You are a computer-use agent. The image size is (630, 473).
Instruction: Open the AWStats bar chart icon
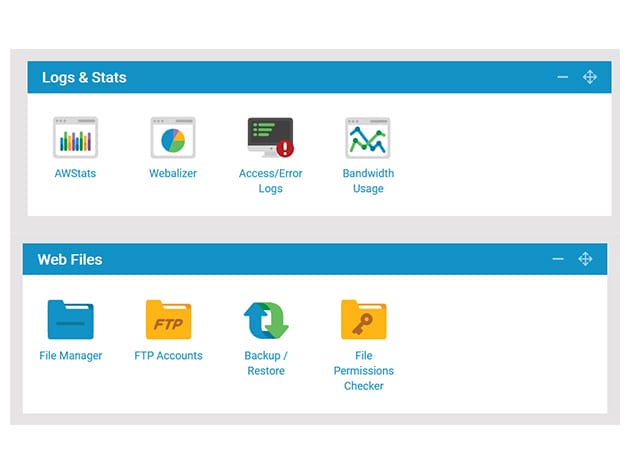(x=75, y=138)
